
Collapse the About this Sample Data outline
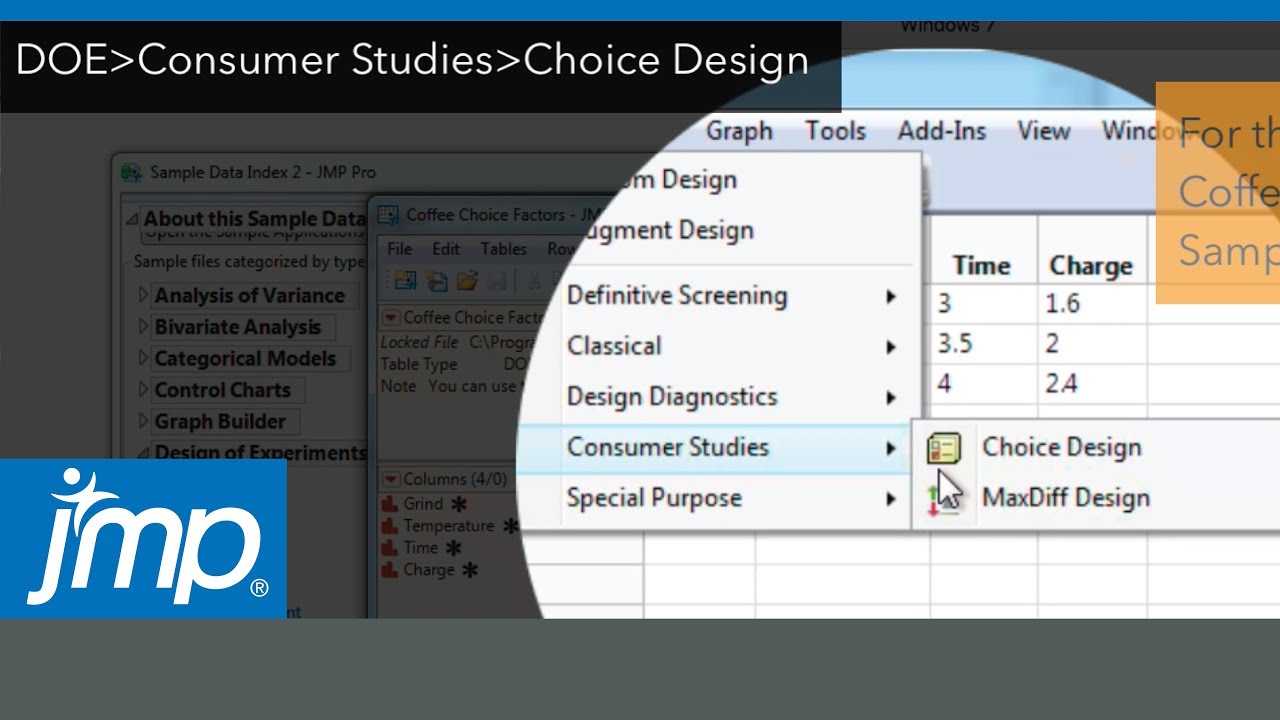(x=132, y=219)
